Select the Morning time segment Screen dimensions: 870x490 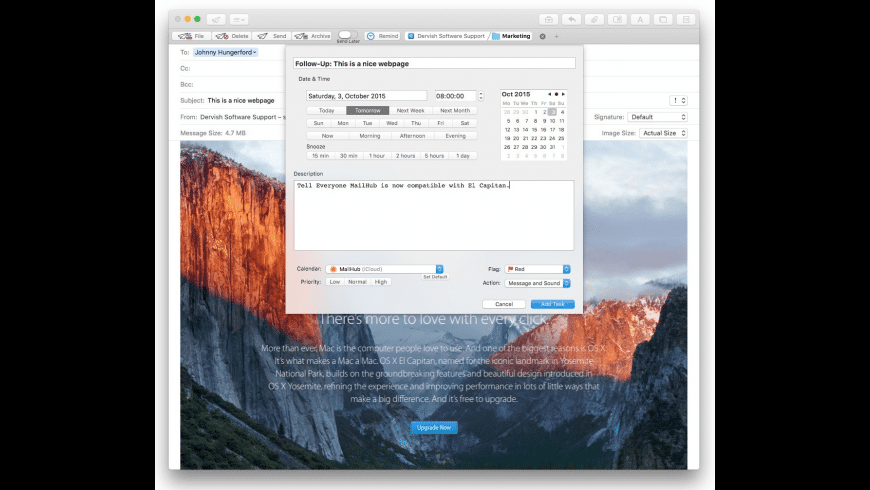370,136
